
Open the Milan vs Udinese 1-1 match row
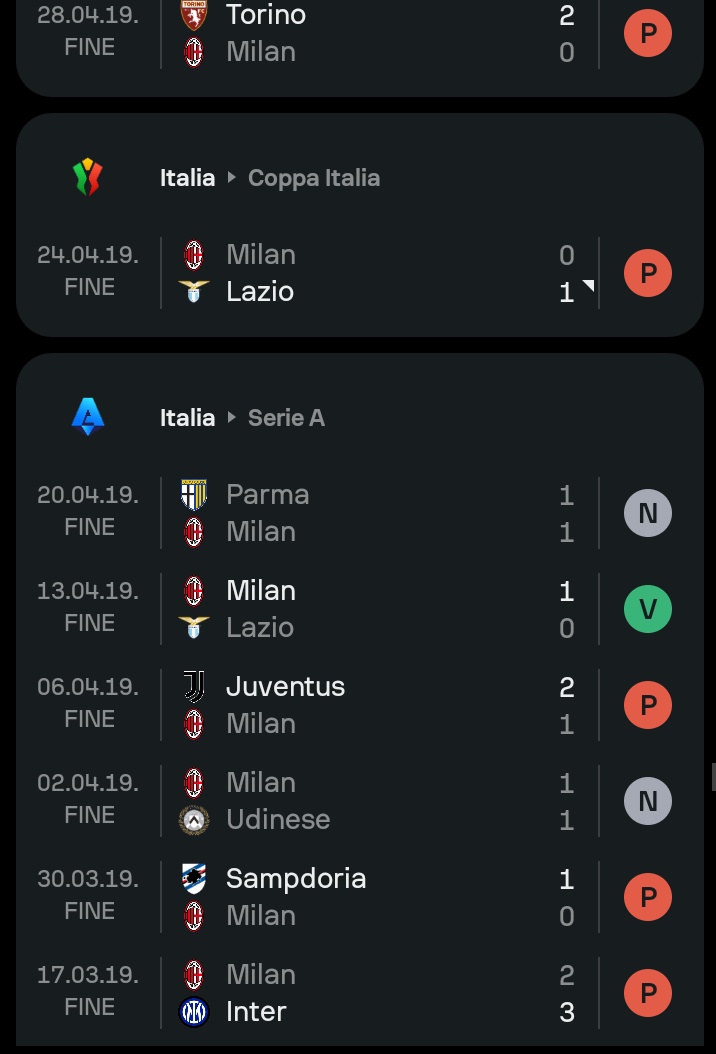click(x=360, y=801)
